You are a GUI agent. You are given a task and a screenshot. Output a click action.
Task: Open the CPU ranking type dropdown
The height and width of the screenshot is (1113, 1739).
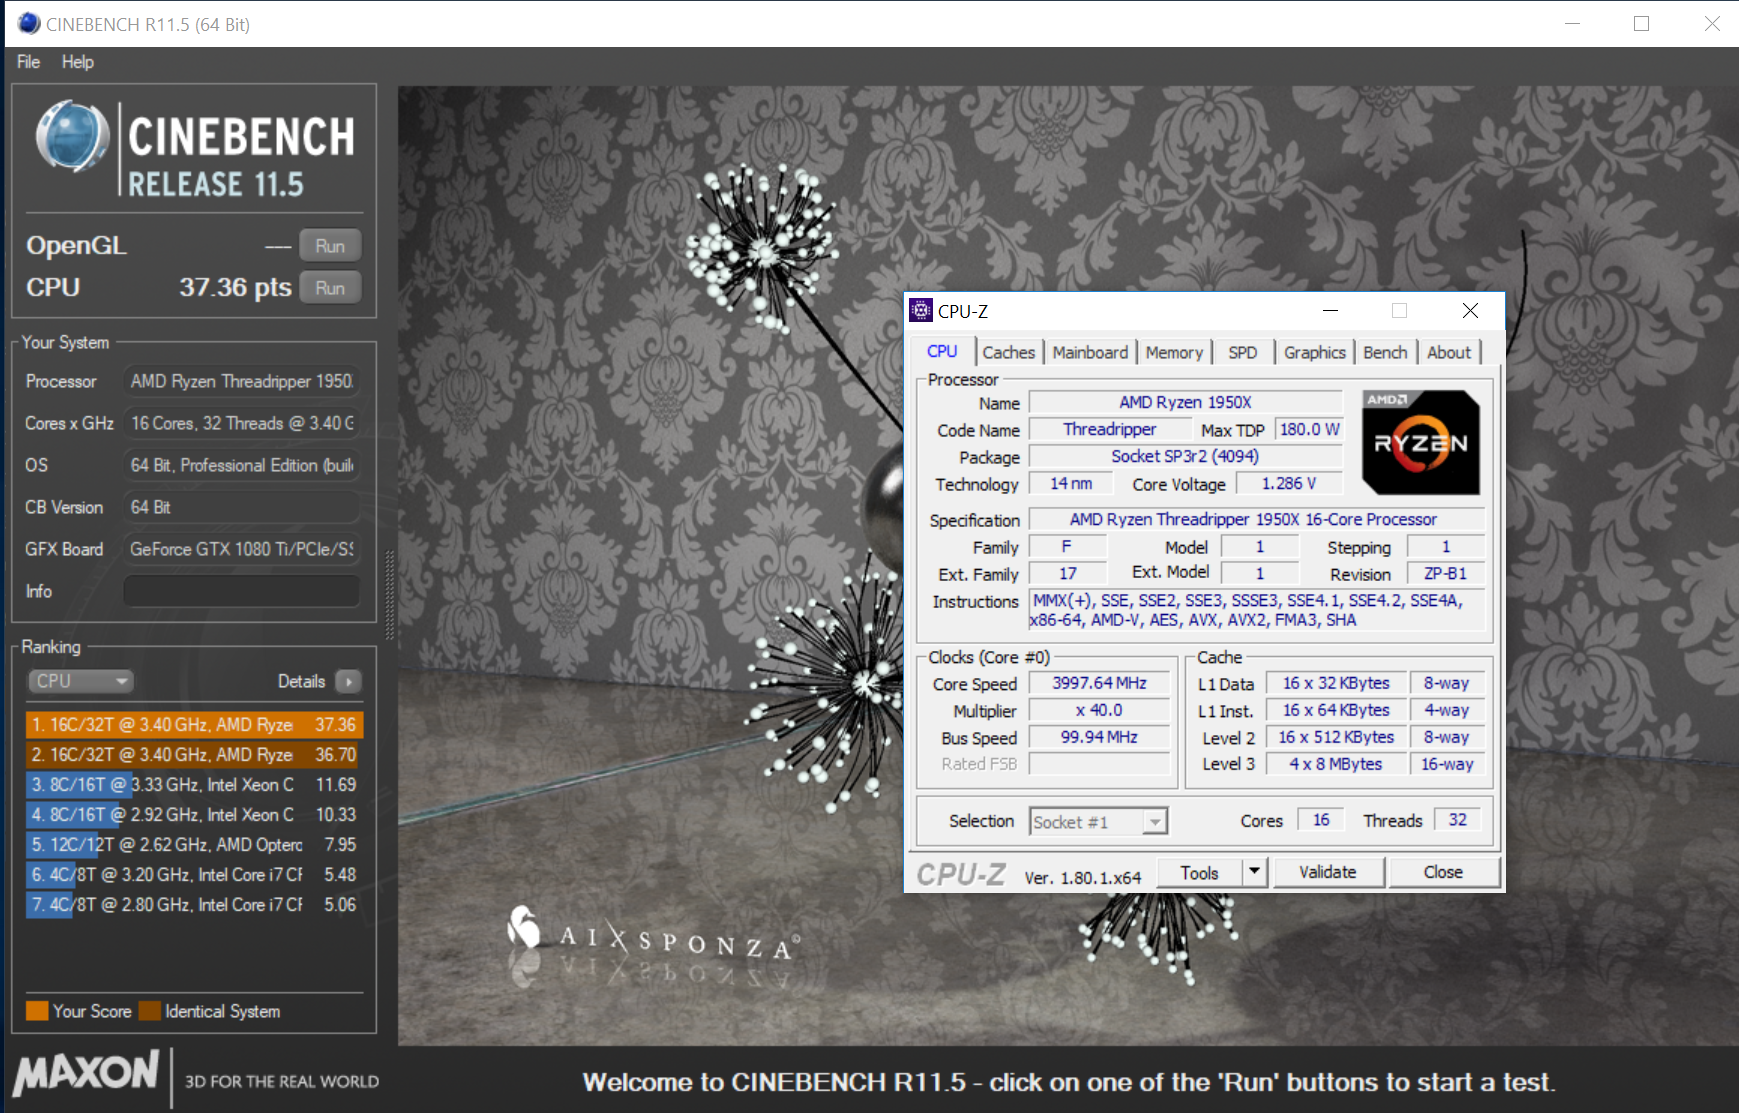80,681
